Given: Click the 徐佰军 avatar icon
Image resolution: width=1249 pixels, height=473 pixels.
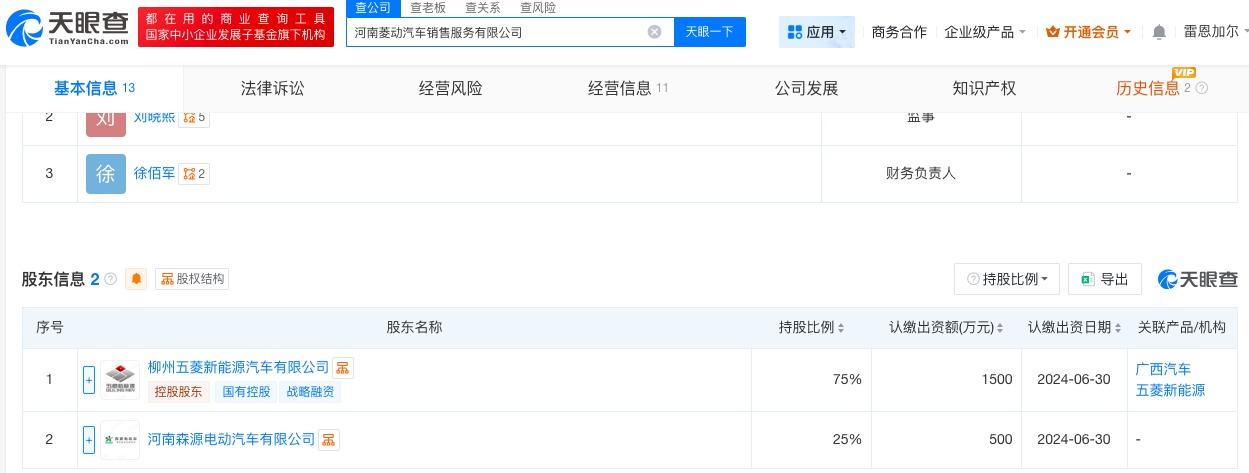Looking at the screenshot, I should coord(106,174).
